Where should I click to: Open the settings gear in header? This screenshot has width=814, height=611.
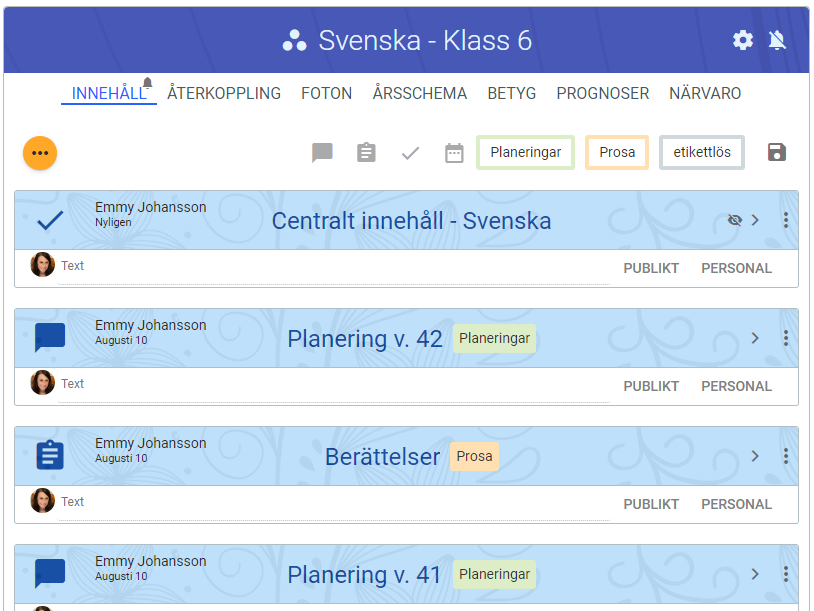coord(743,40)
